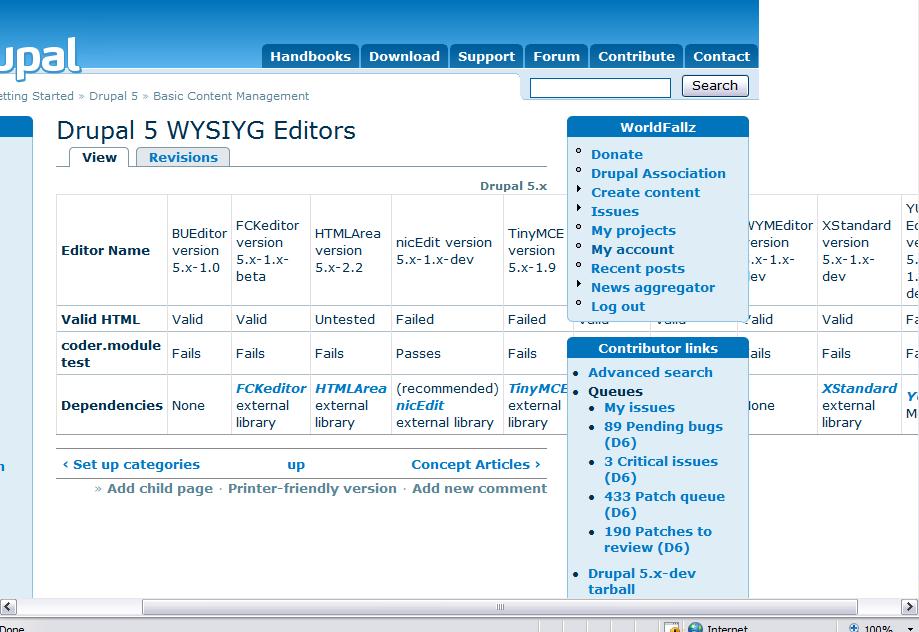
Task: Open the 100% zoom level dropdown
Action: click(910, 628)
